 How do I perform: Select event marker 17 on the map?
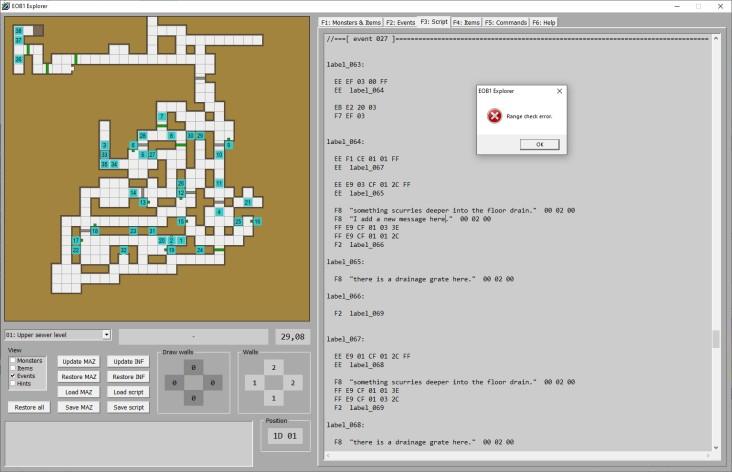(76, 241)
